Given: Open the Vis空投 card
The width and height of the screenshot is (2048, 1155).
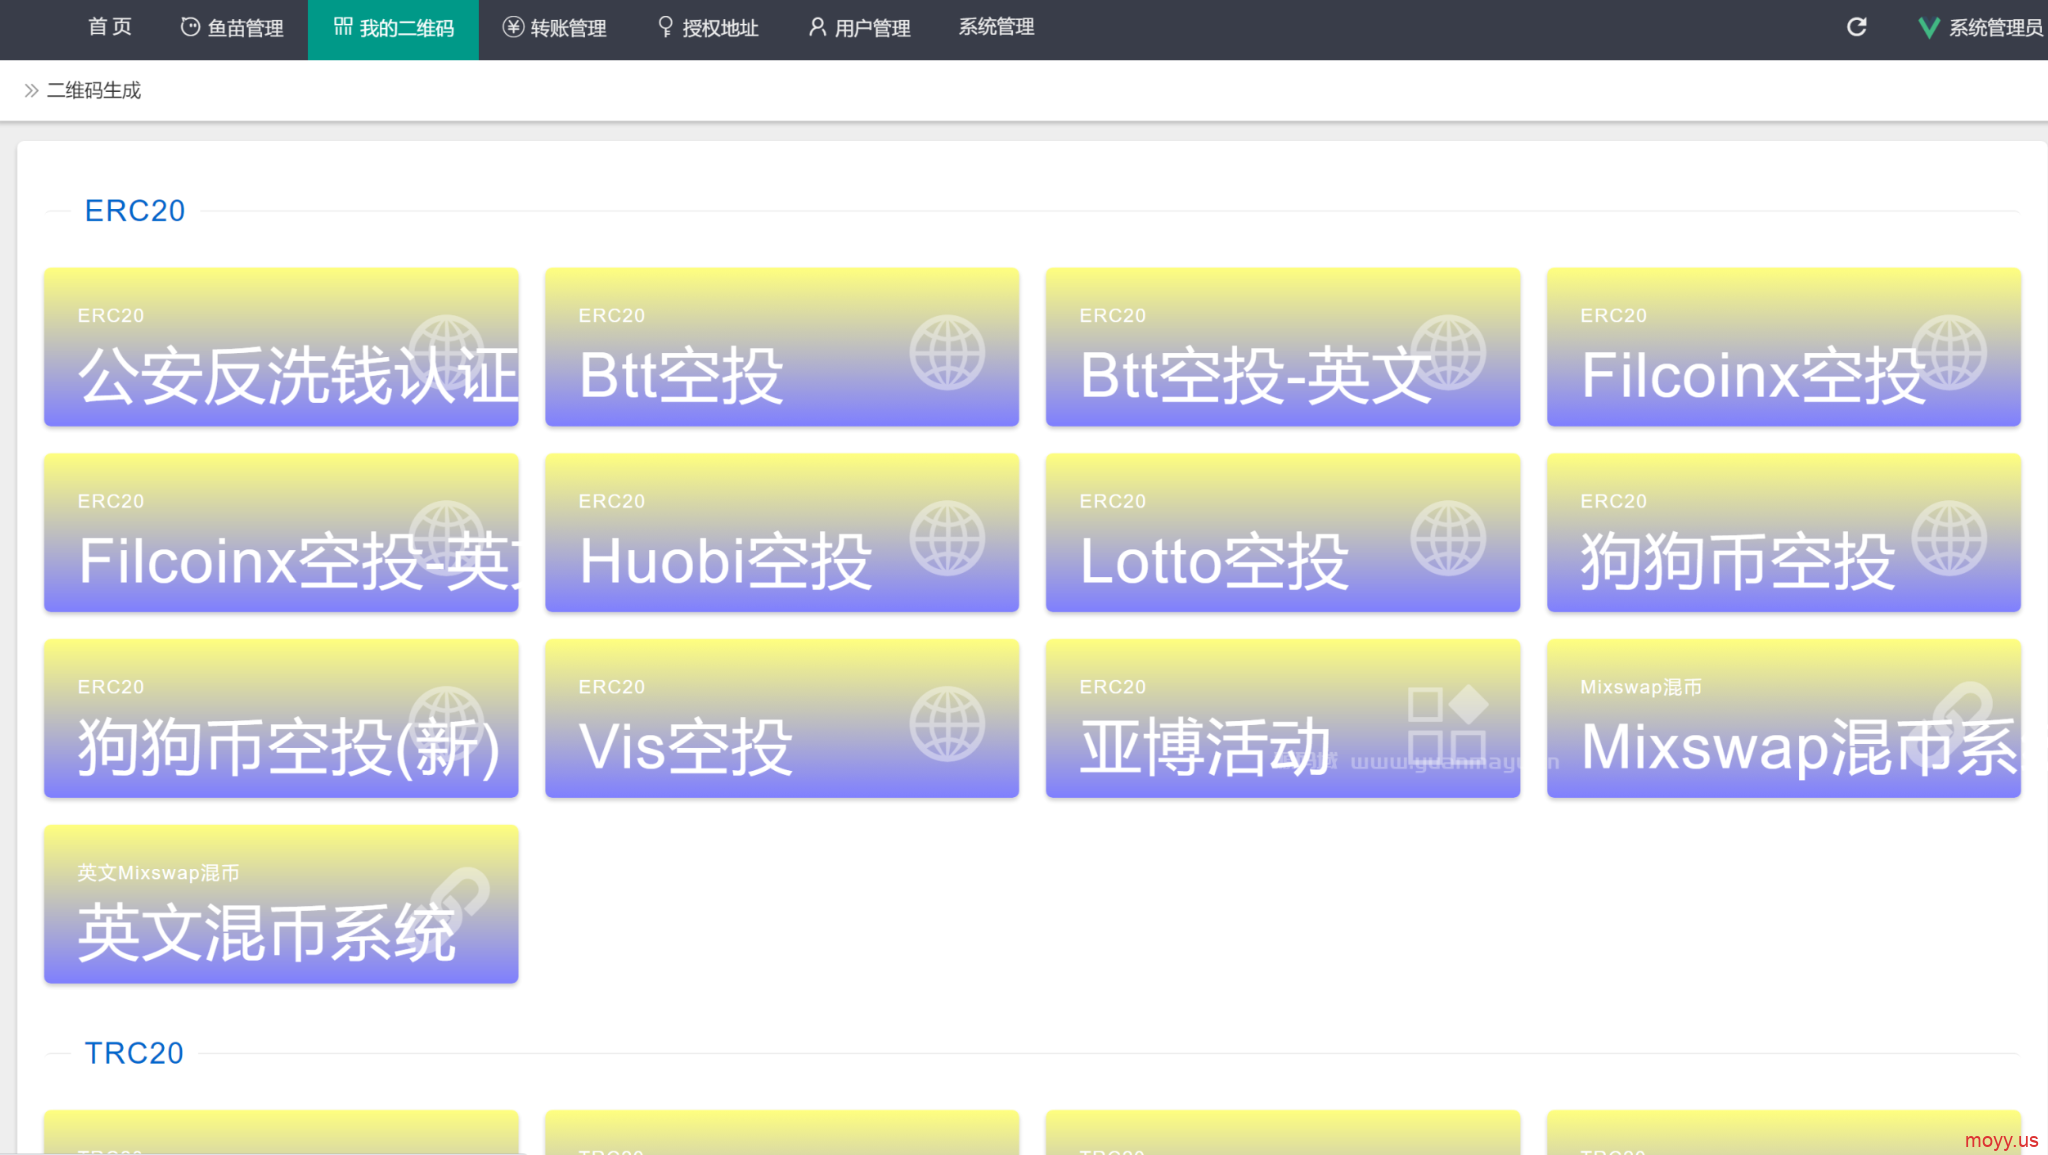Looking at the screenshot, I should [x=782, y=718].
